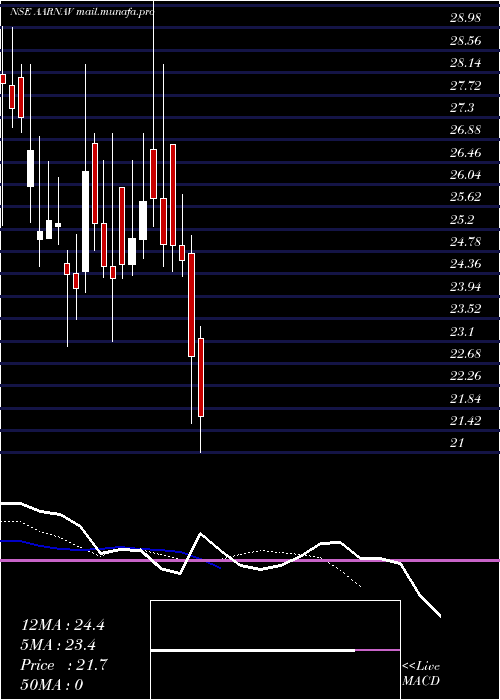Click the 24.78 price axis label

point(465,242)
